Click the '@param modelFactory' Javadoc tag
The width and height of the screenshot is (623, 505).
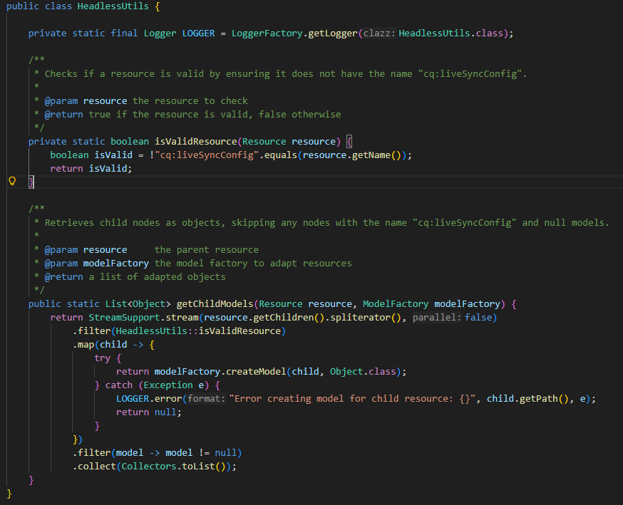97,263
